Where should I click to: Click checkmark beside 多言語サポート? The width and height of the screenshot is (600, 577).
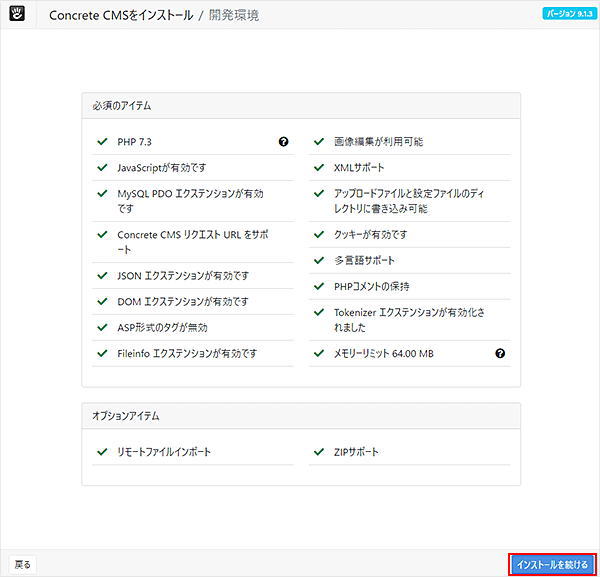319,260
